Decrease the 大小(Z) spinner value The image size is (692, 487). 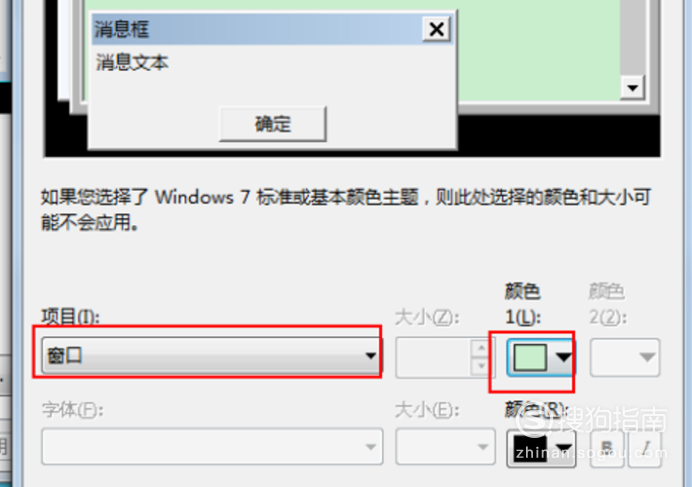(x=481, y=366)
